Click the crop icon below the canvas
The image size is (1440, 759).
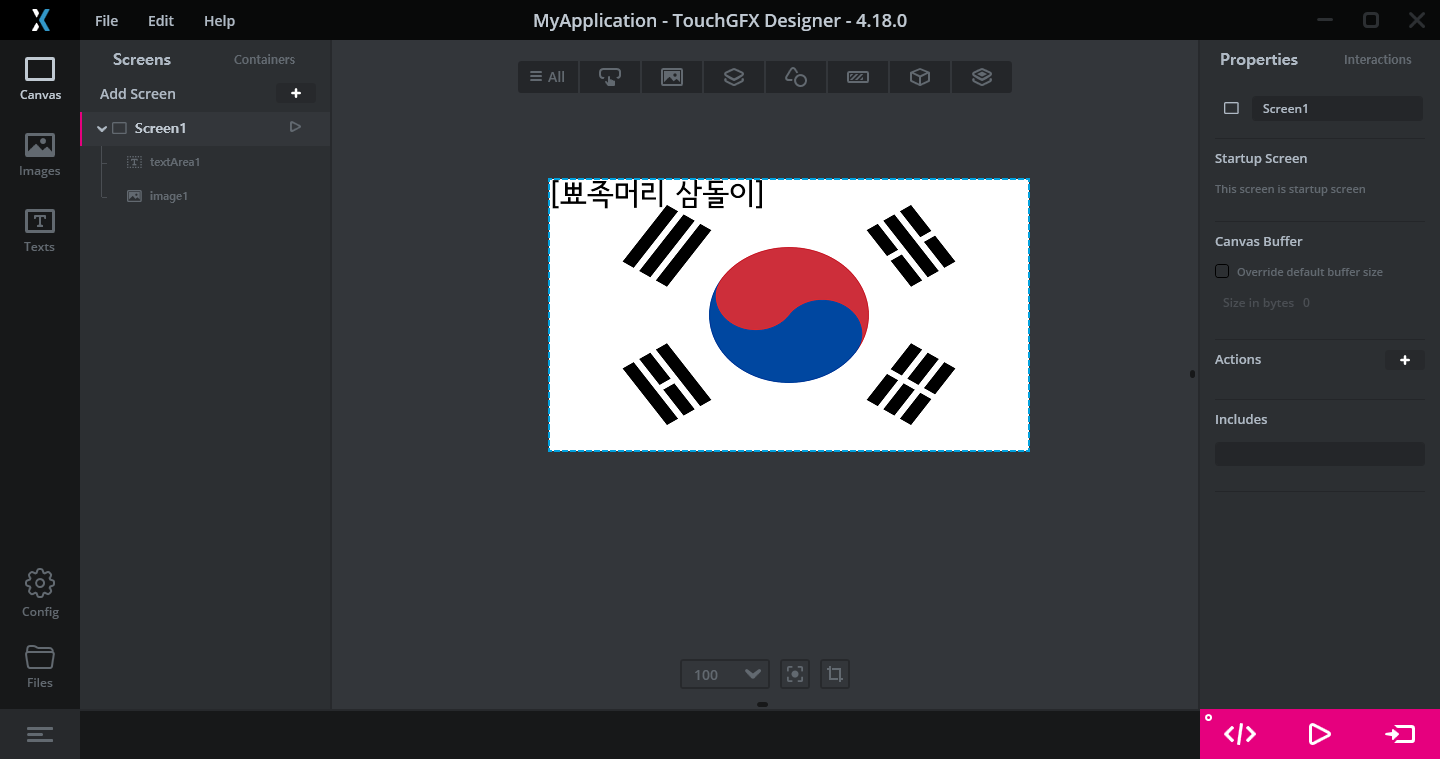[835, 674]
